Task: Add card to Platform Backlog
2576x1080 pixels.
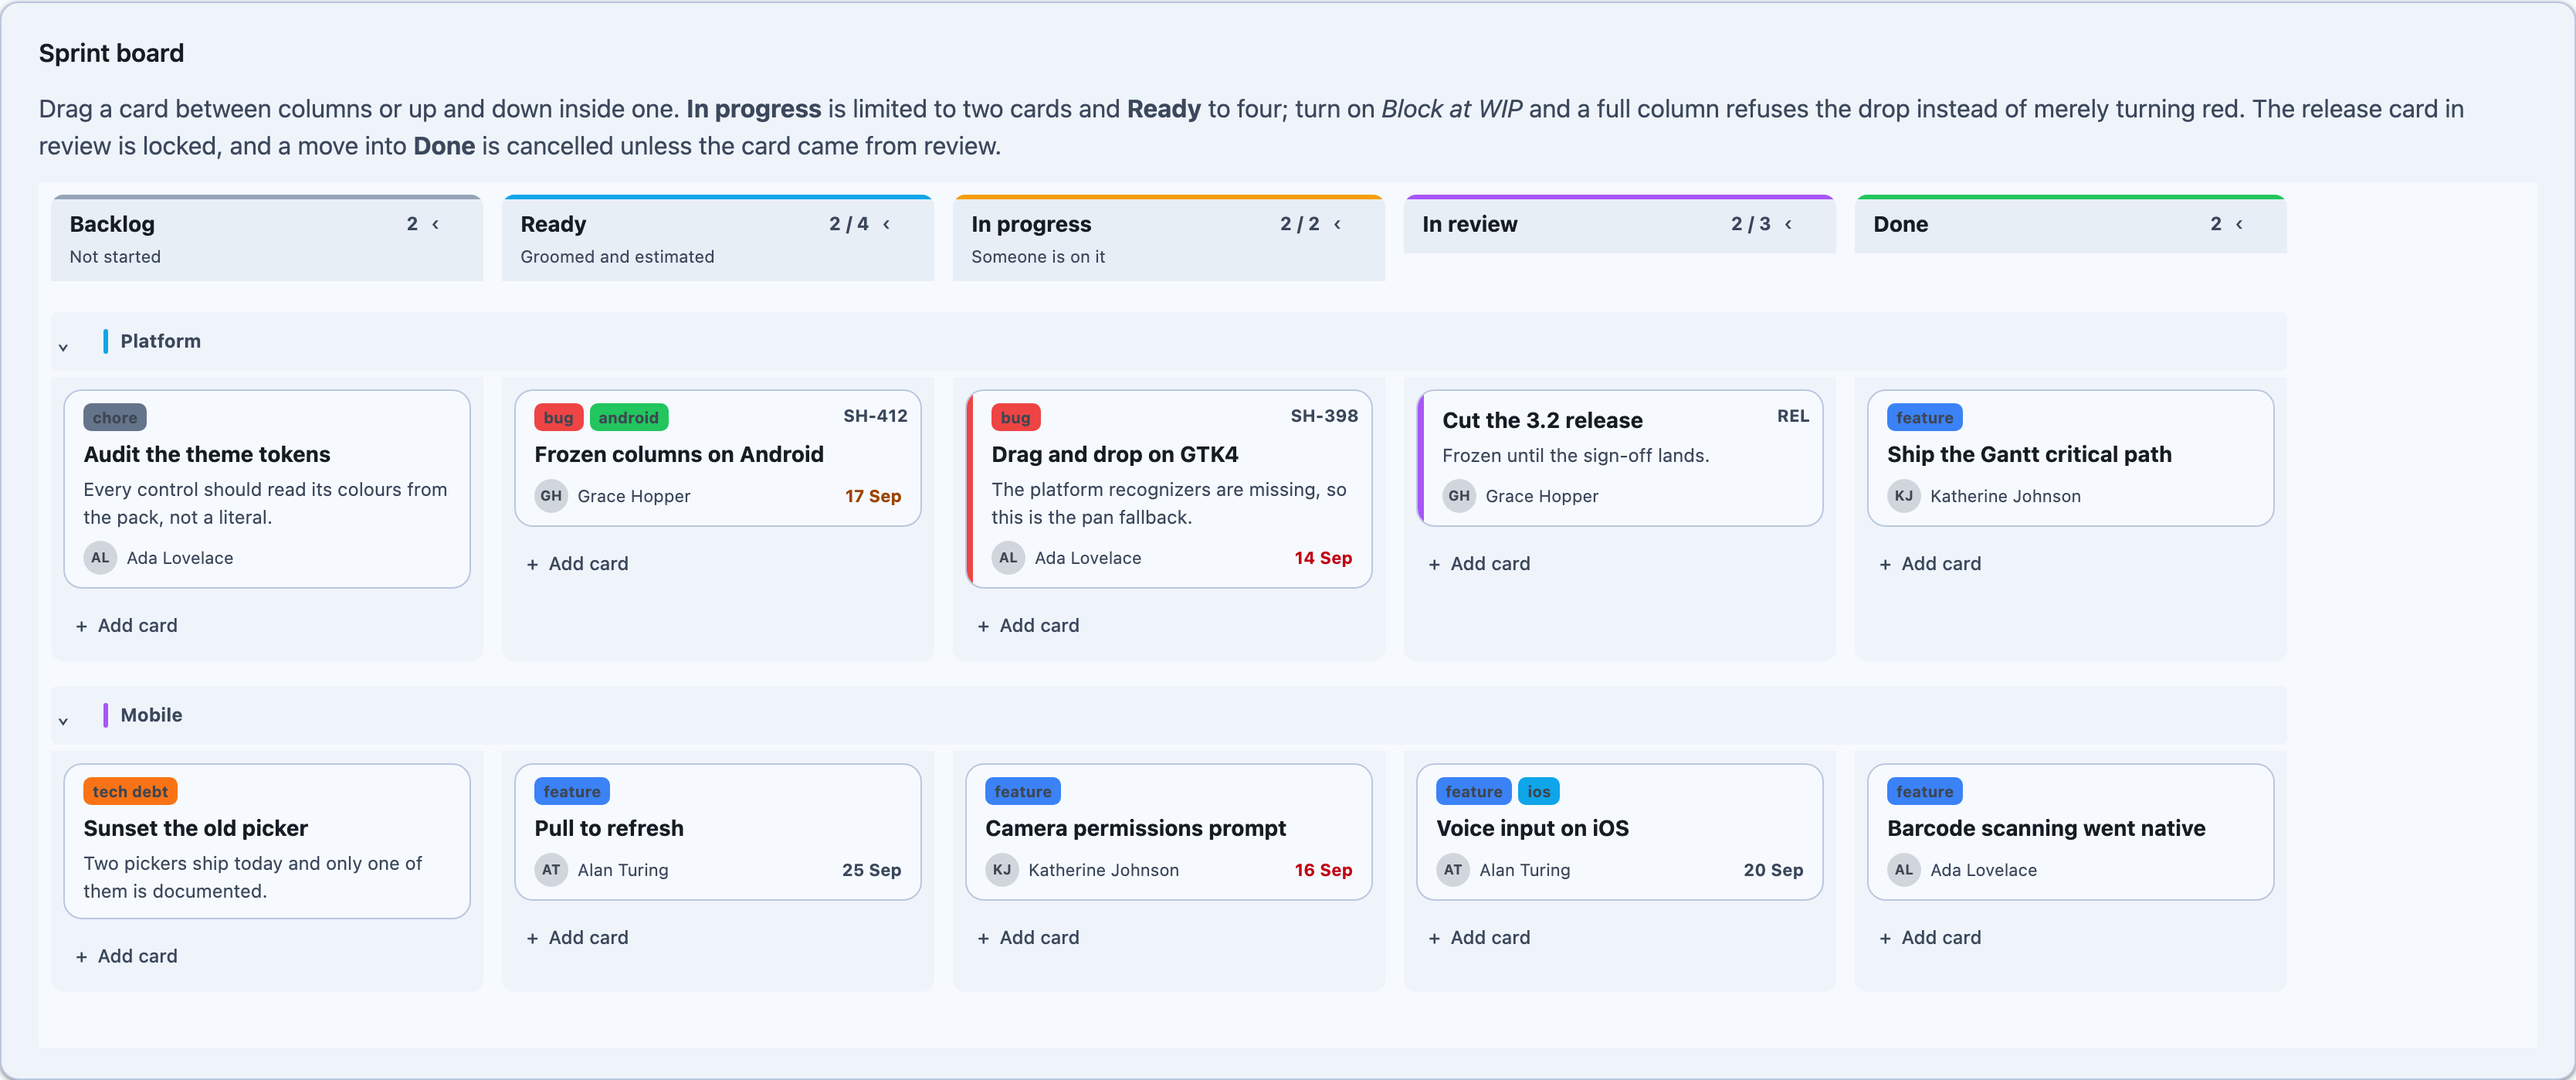Action: click(127, 625)
